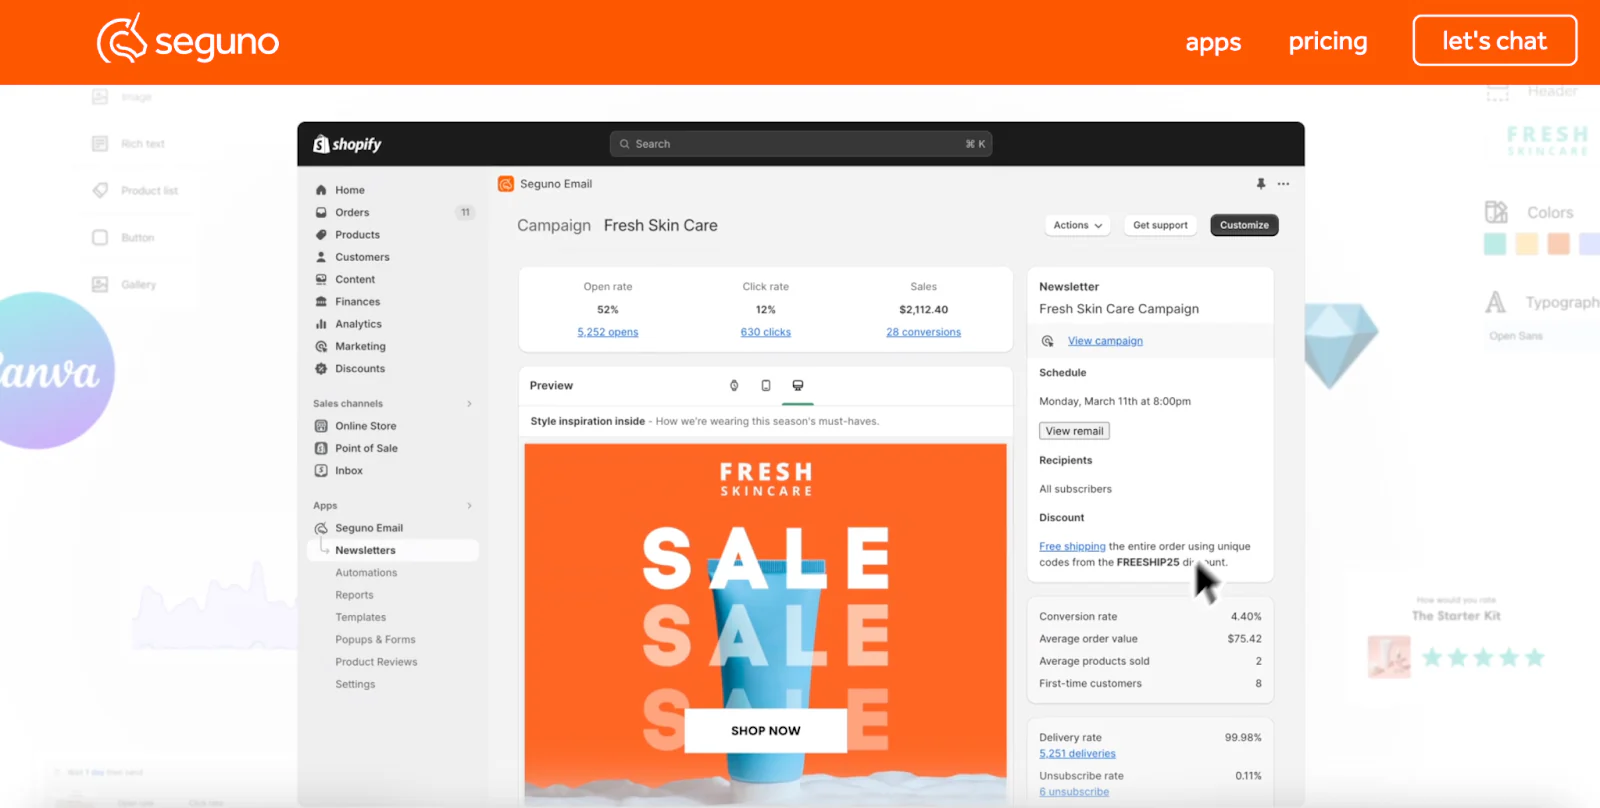Open the three-dot more options menu

(x=1283, y=184)
